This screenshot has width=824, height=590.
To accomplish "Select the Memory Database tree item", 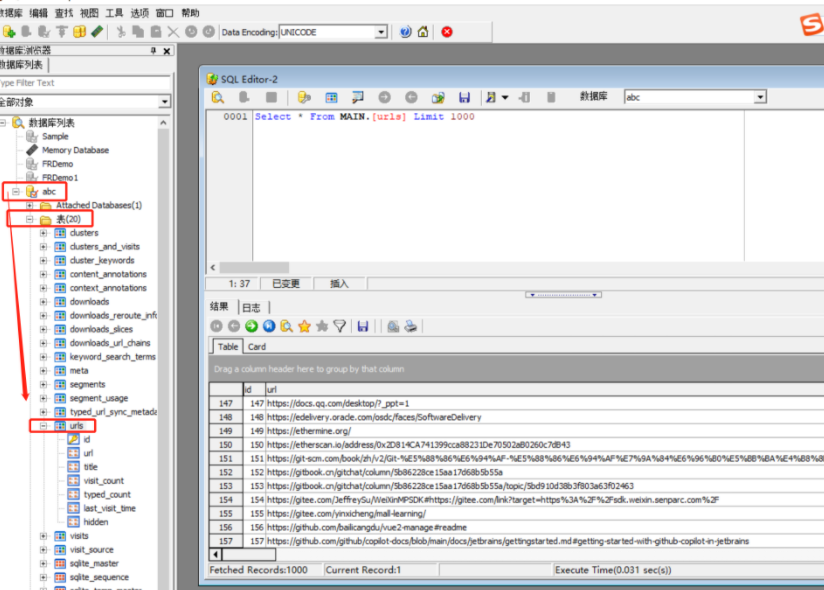I will point(75,150).
